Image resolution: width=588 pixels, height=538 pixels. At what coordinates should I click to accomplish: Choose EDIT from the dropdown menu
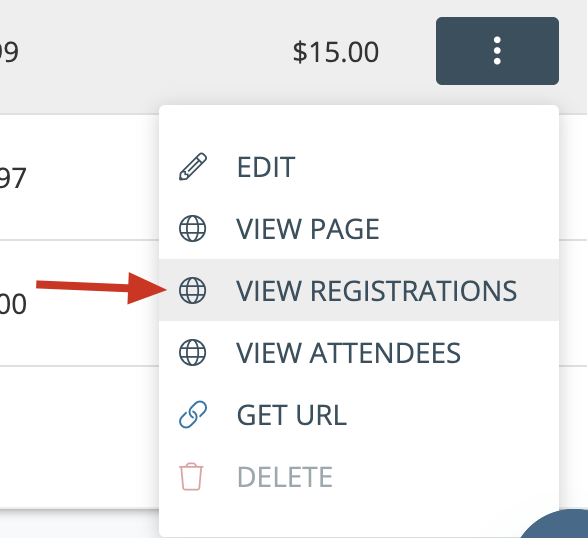pos(359,167)
